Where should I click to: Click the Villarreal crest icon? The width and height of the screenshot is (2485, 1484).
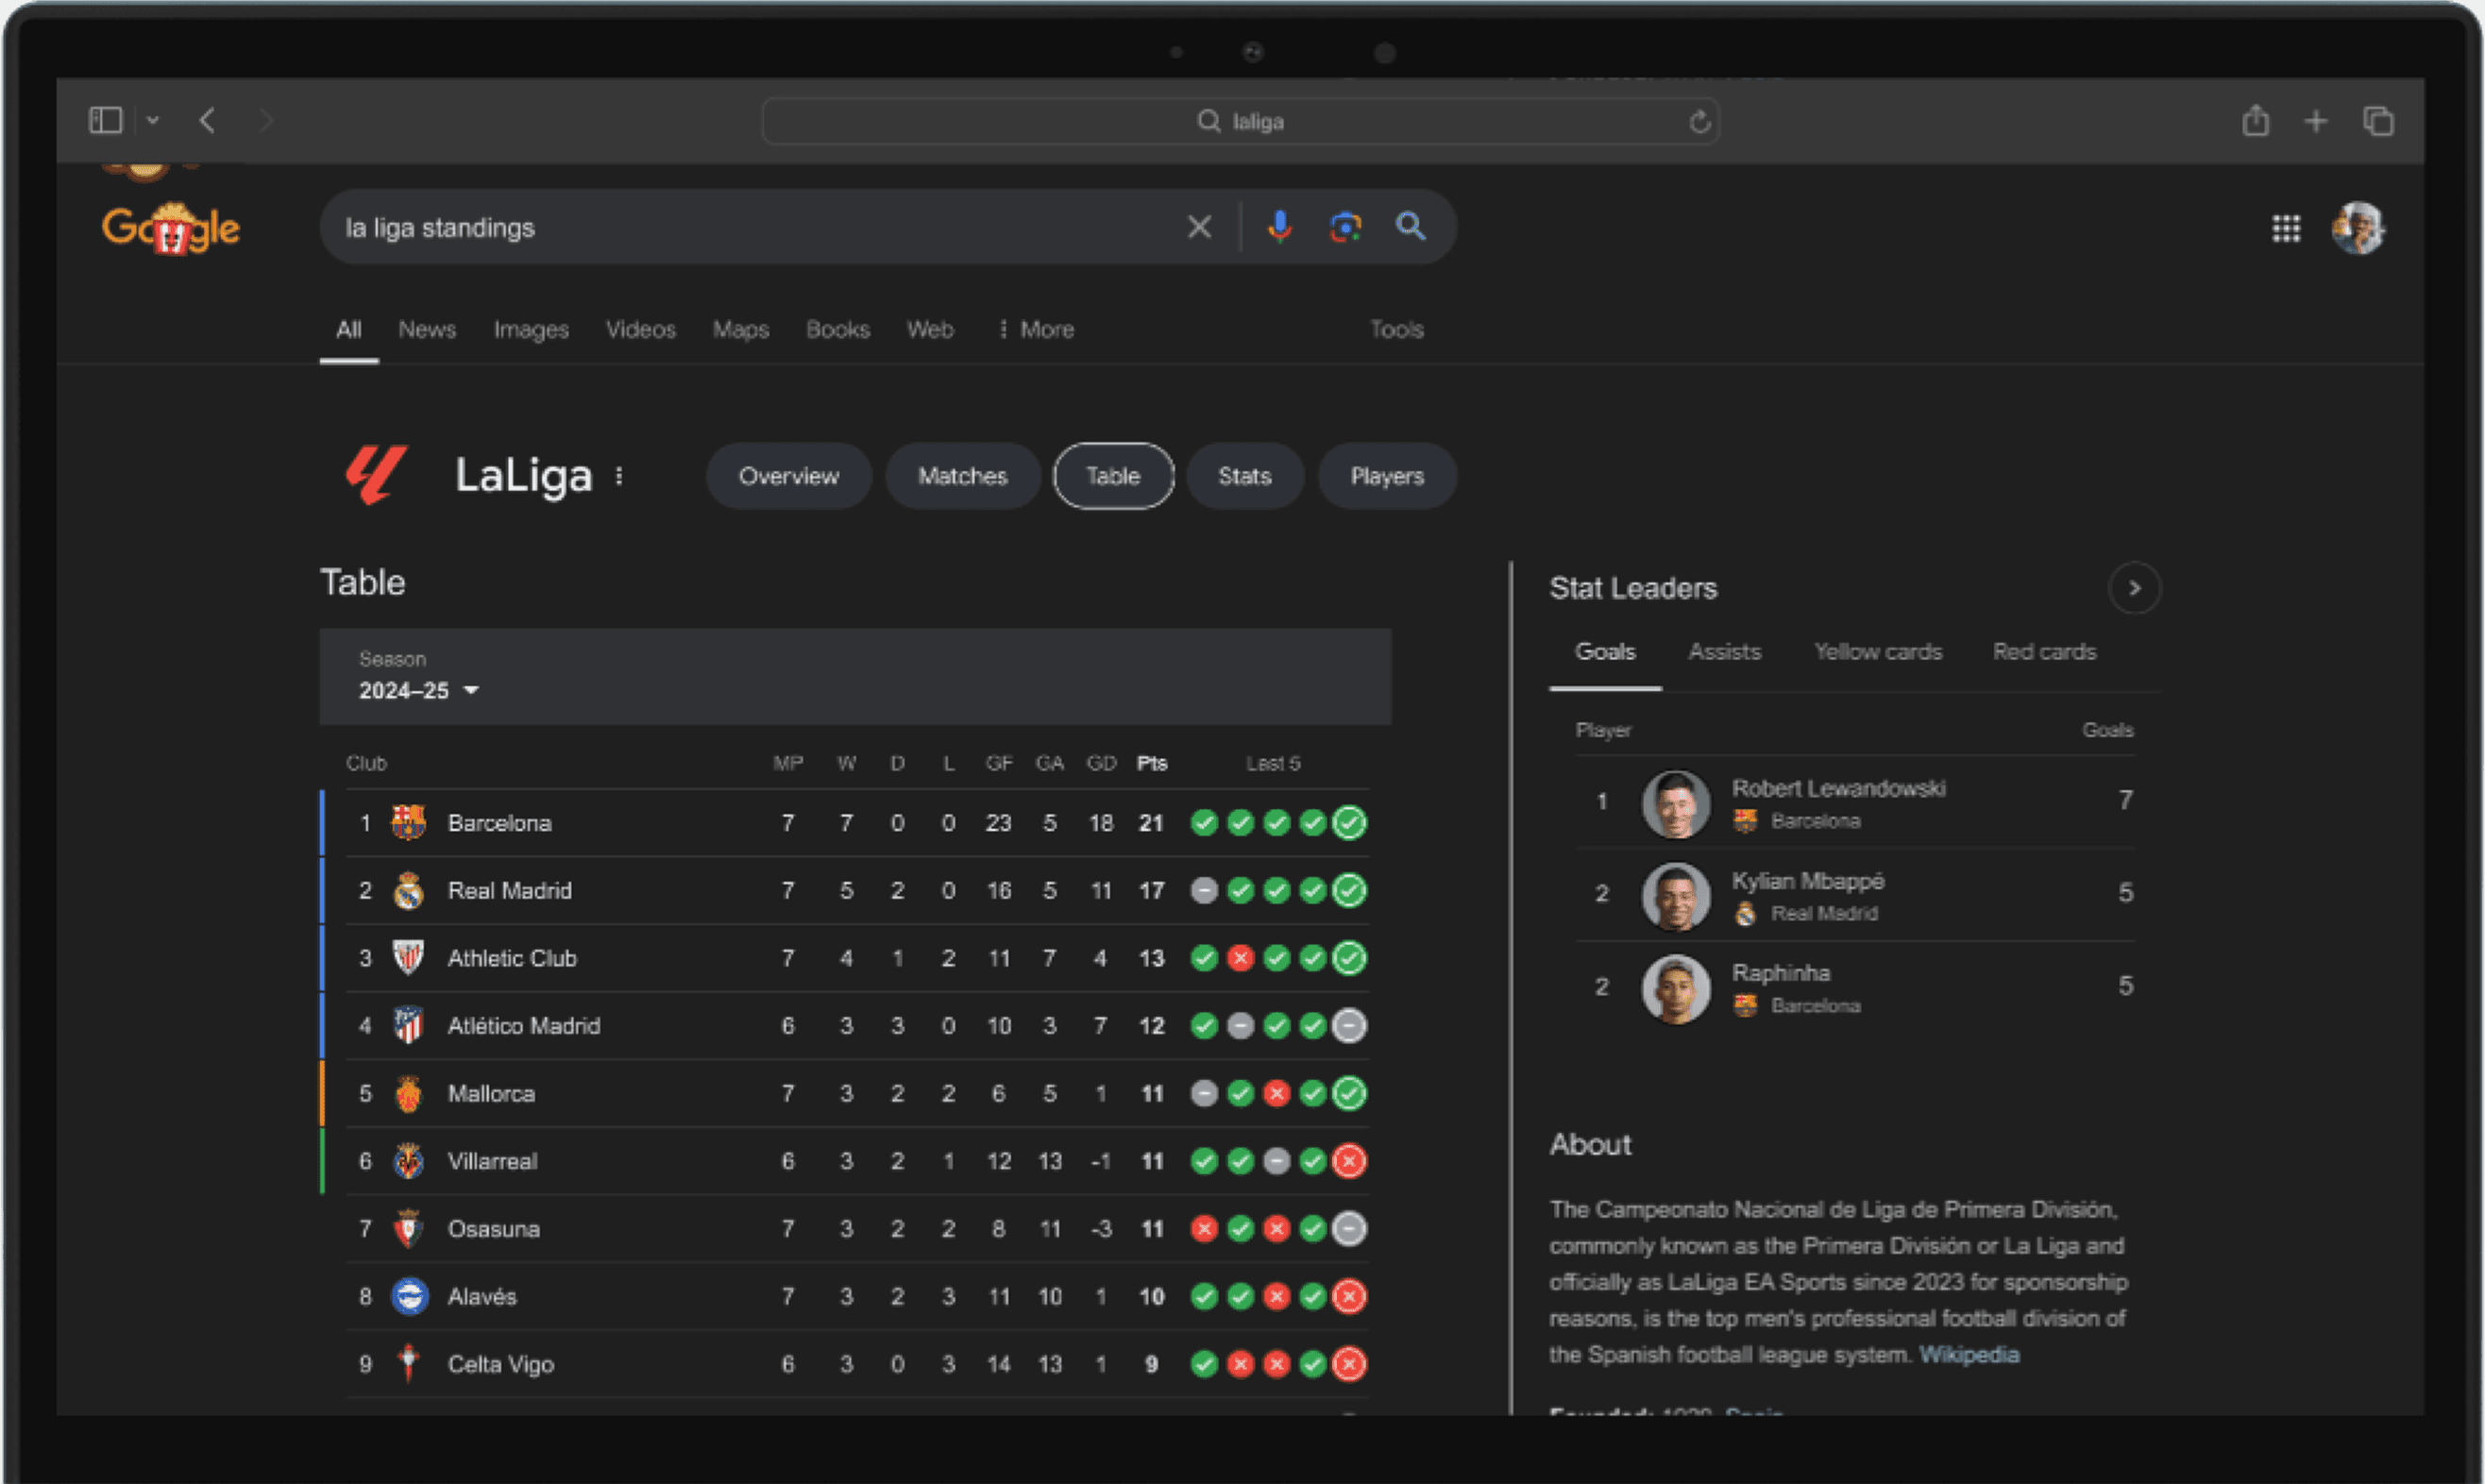(x=408, y=1161)
